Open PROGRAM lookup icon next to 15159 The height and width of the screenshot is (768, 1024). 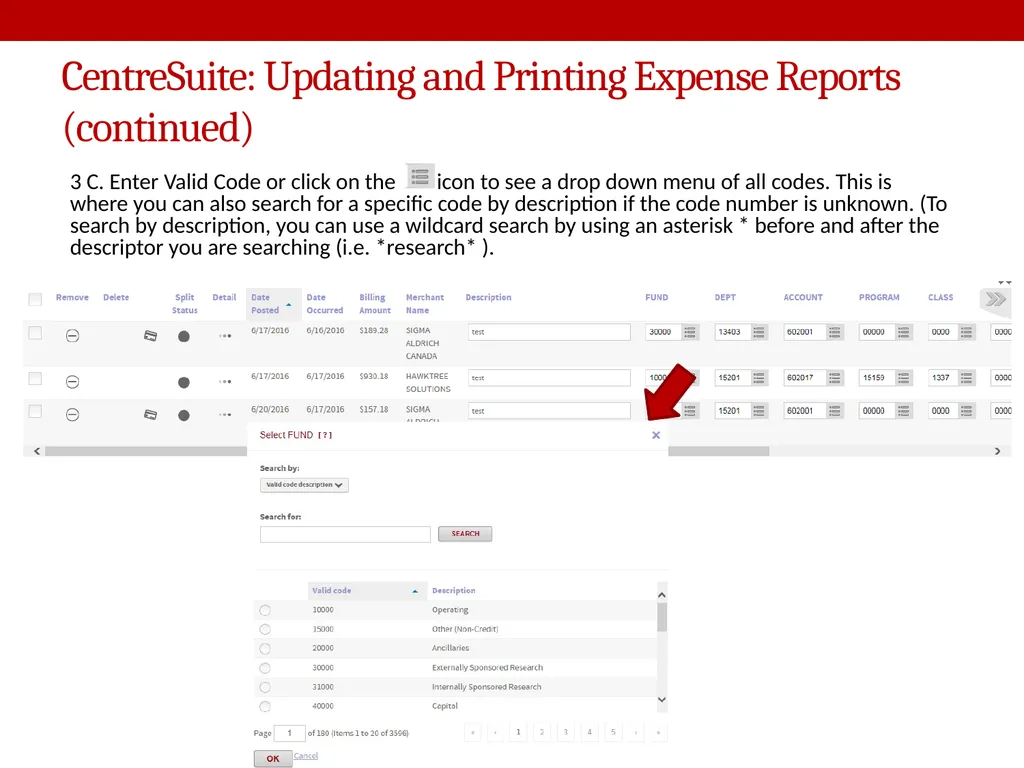point(904,378)
